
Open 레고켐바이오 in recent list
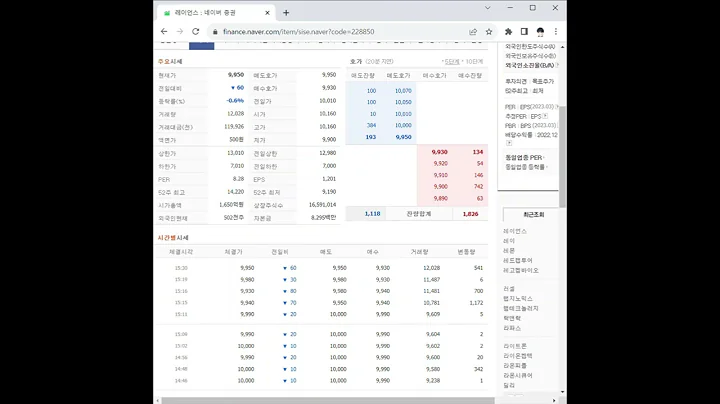(521, 270)
